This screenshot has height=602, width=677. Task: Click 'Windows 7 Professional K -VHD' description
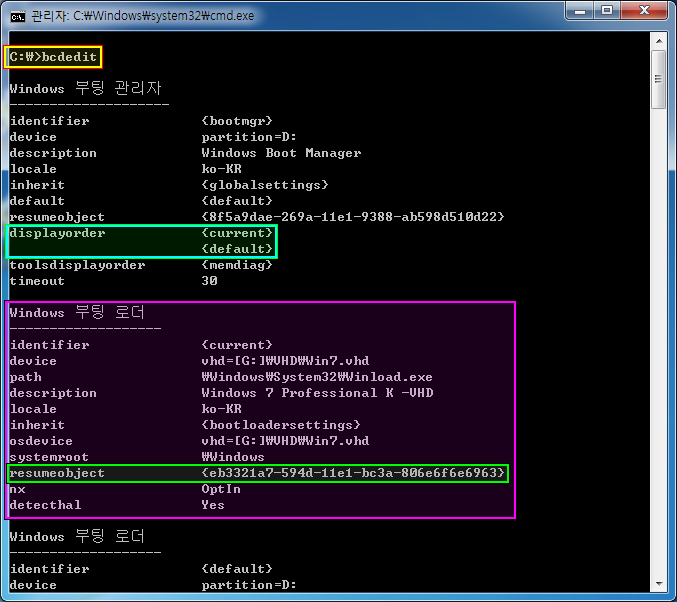coord(317,393)
